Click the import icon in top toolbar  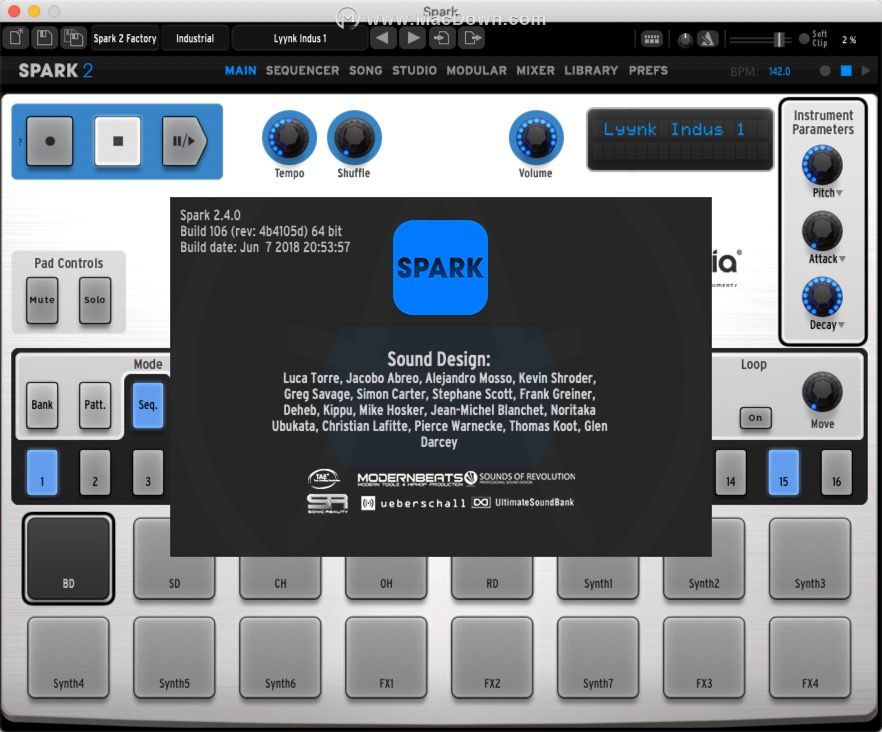[443, 38]
